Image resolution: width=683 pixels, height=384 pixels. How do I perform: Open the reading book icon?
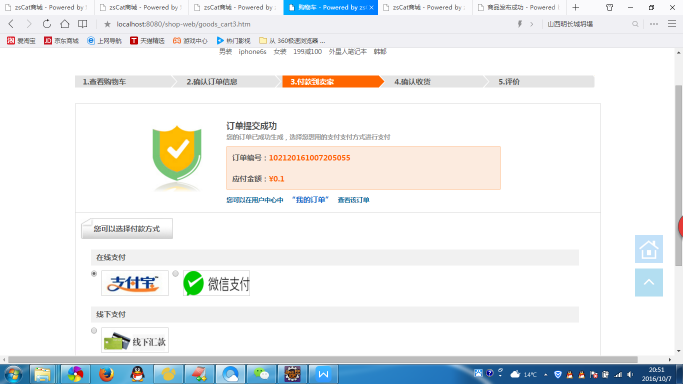[x=82, y=24]
